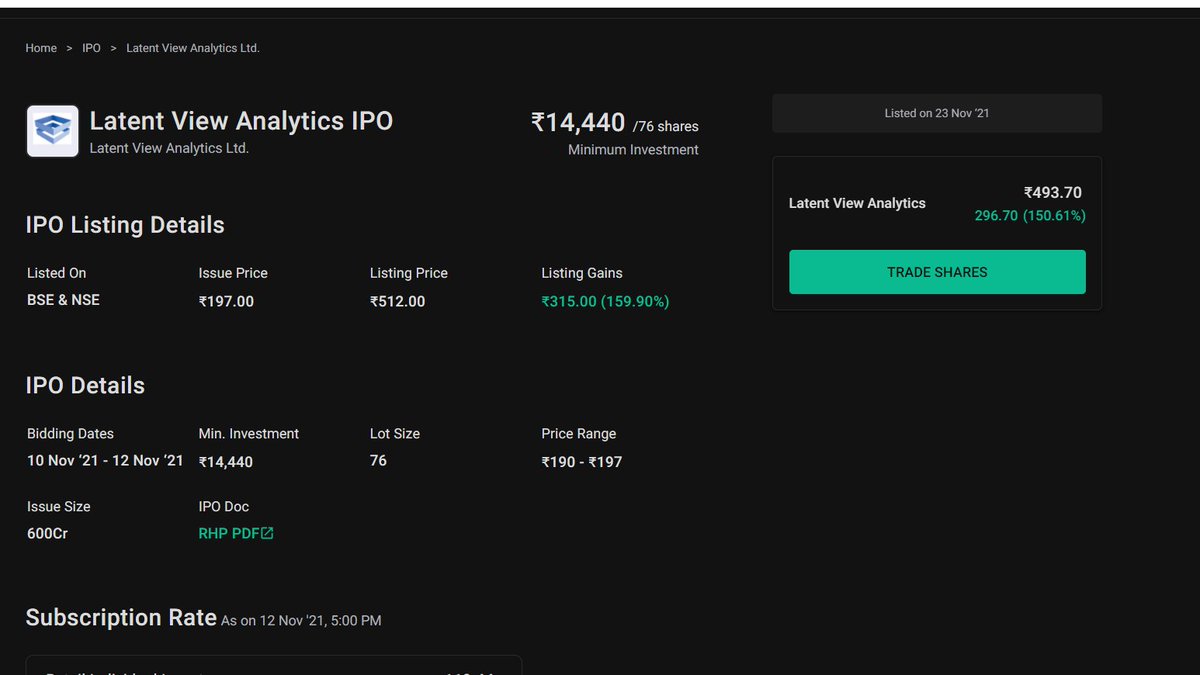Click the Subscription Rate heading

click(121, 618)
